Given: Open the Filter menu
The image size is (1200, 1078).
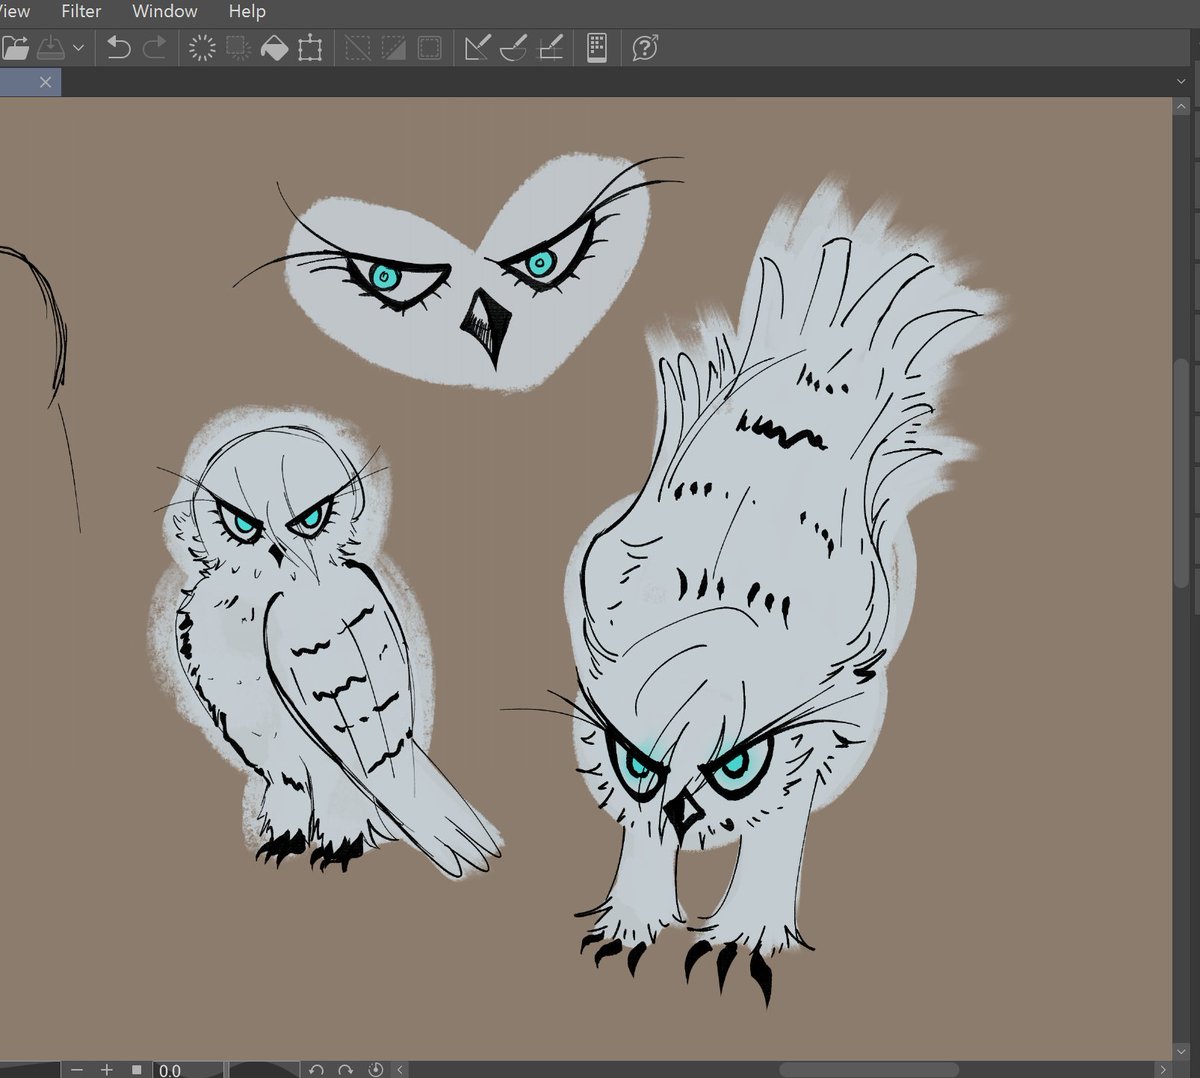Looking at the screenshot, I should 81,11.
